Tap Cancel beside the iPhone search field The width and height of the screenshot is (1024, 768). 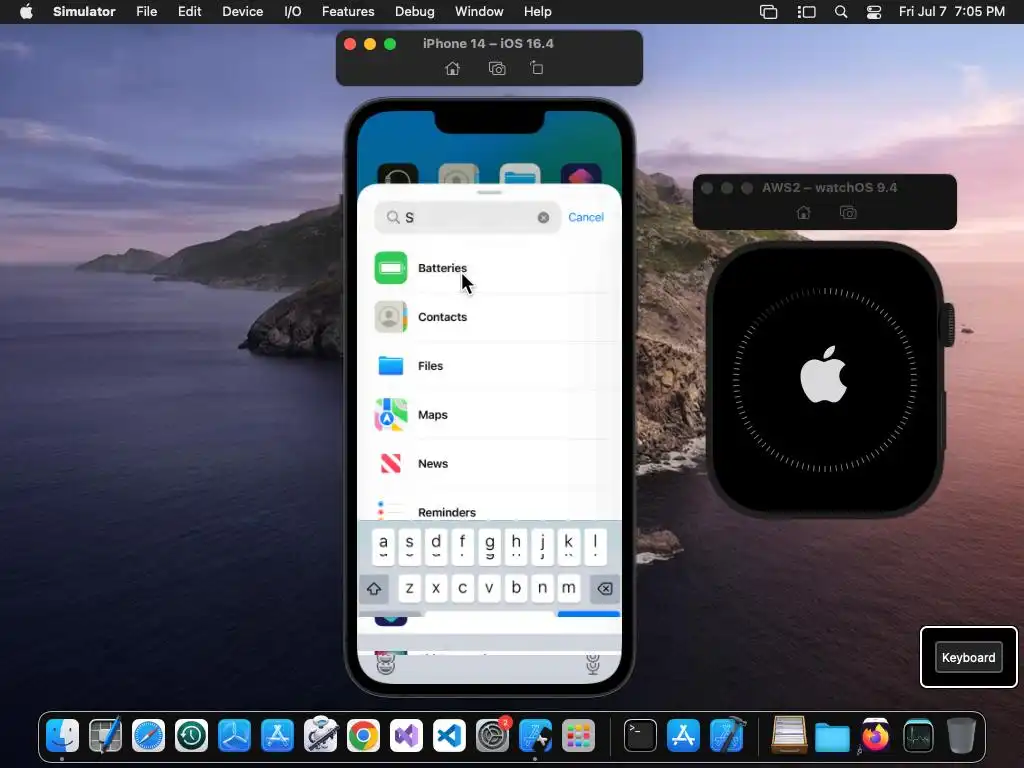pyautogui.click(x=586, y=217)
